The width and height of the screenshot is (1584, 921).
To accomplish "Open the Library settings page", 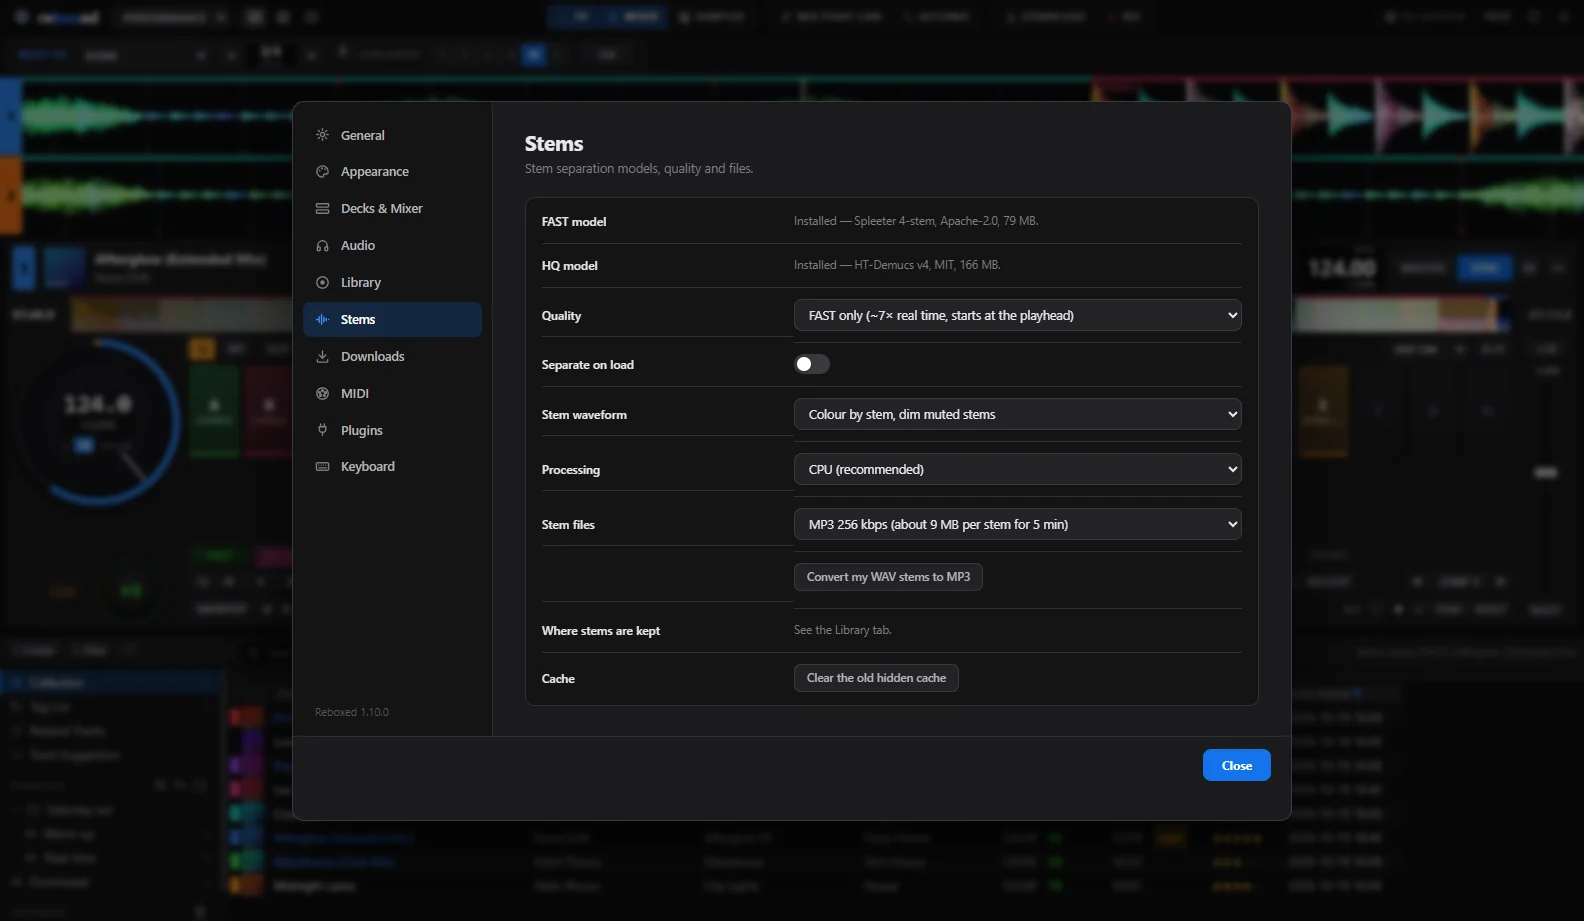I will [392, 283].
